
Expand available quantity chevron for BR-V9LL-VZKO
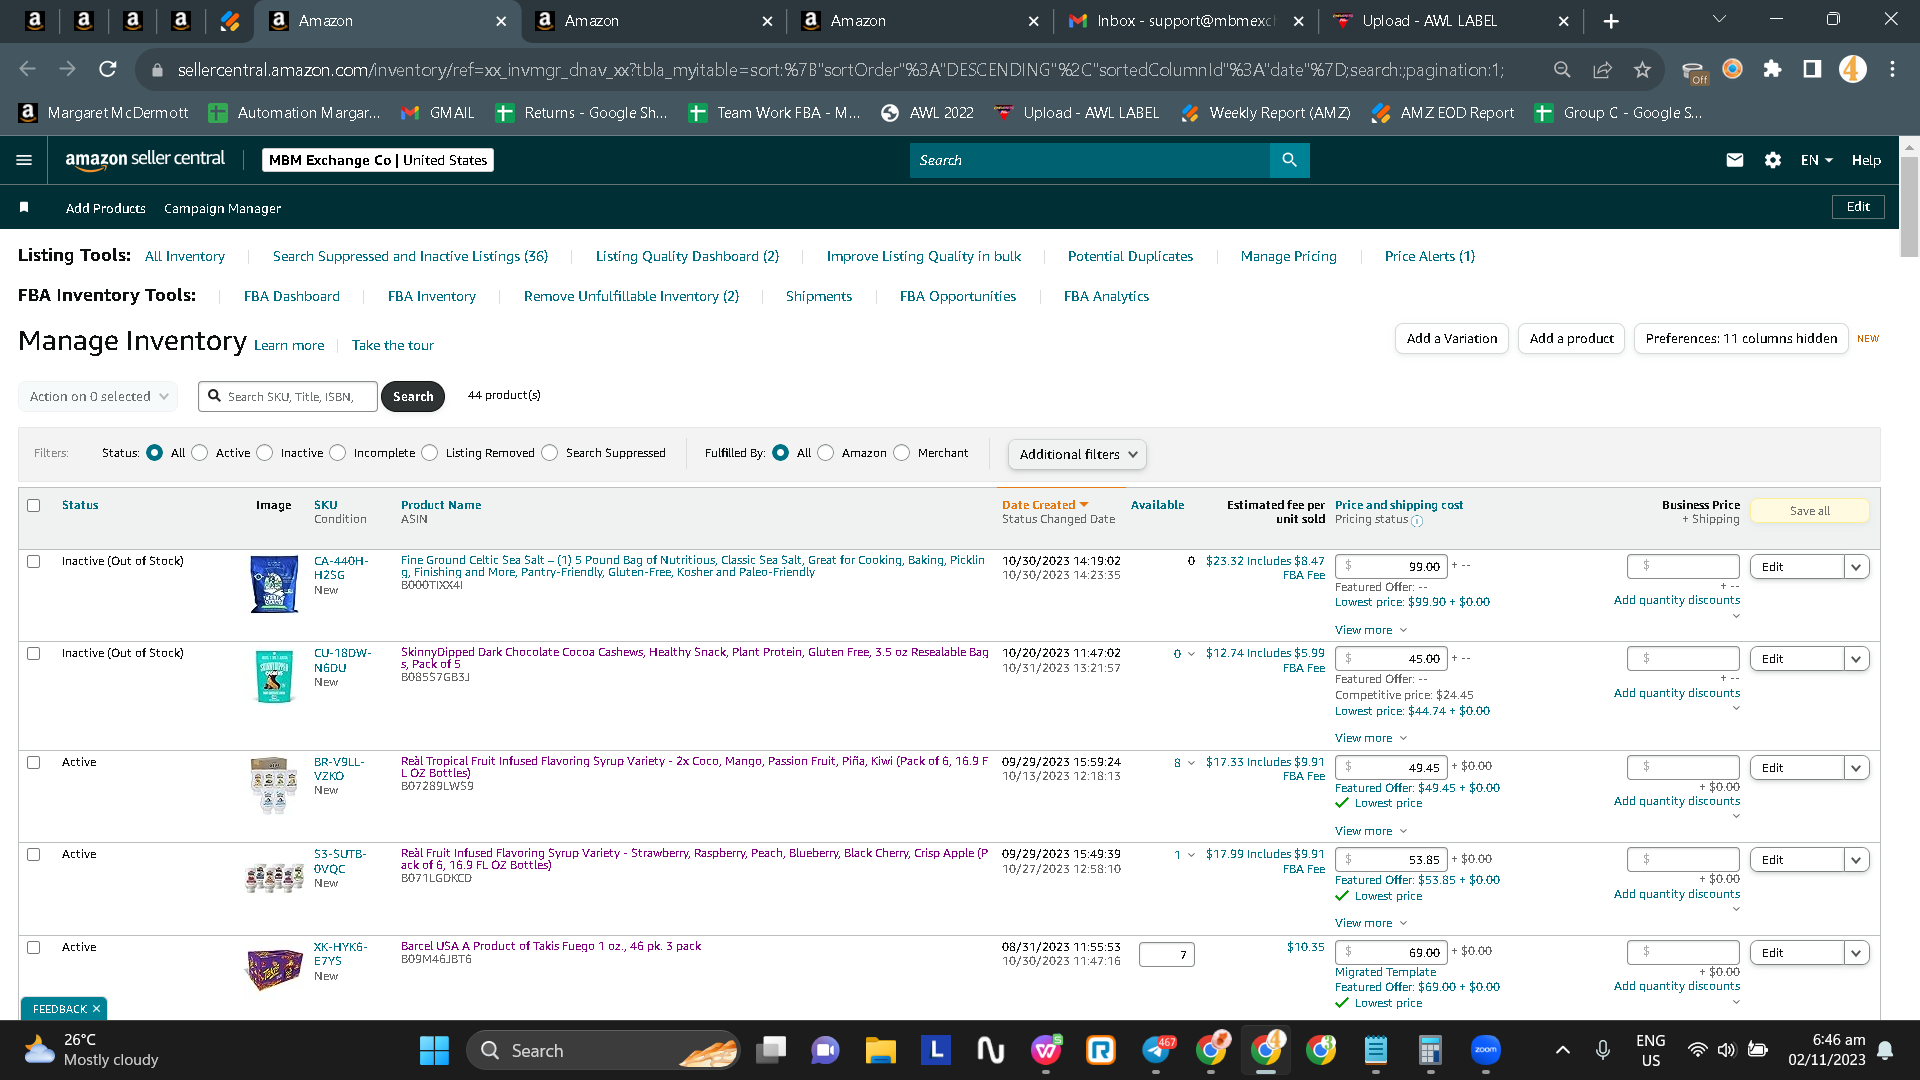[1191, 763]
